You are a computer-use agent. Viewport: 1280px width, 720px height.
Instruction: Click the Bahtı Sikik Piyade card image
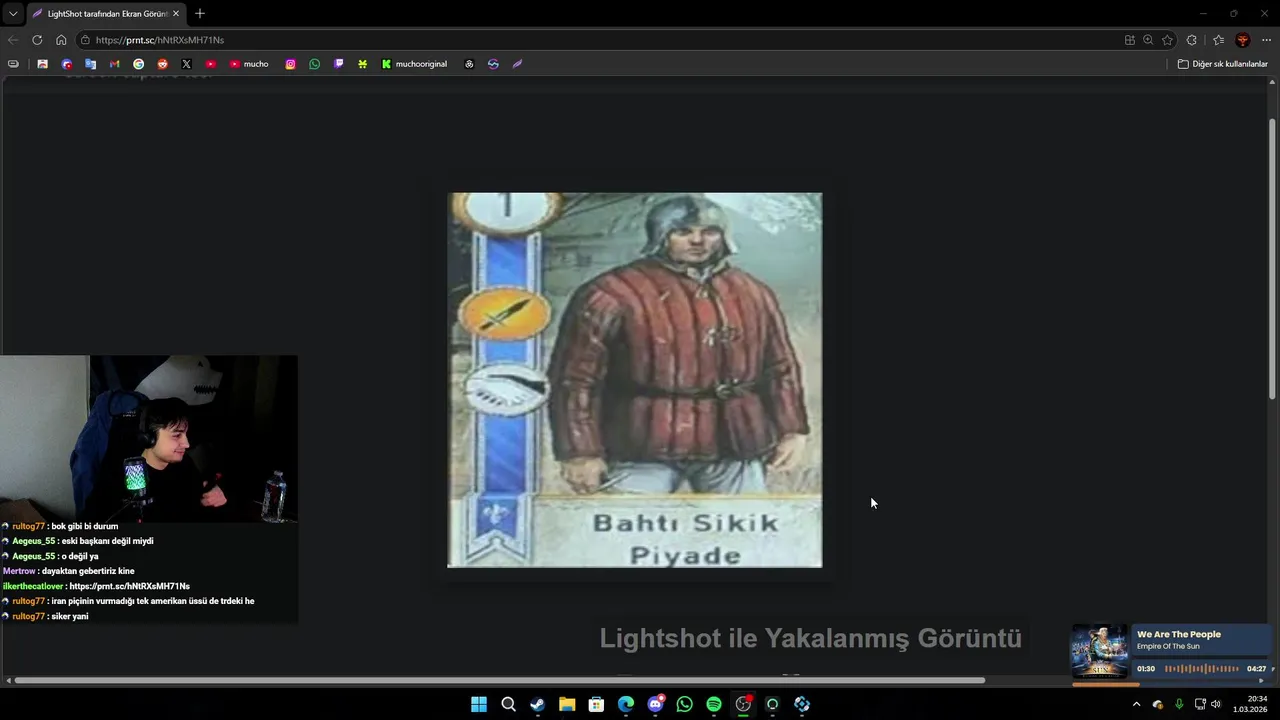pos(635,380)
